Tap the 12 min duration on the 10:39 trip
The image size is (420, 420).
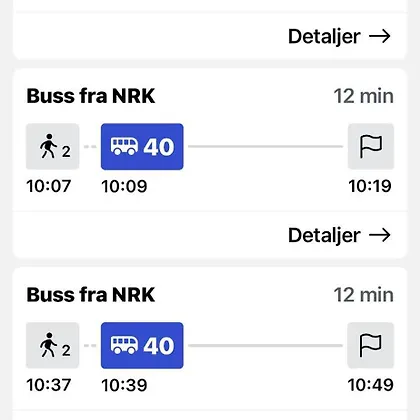[364, 295]
